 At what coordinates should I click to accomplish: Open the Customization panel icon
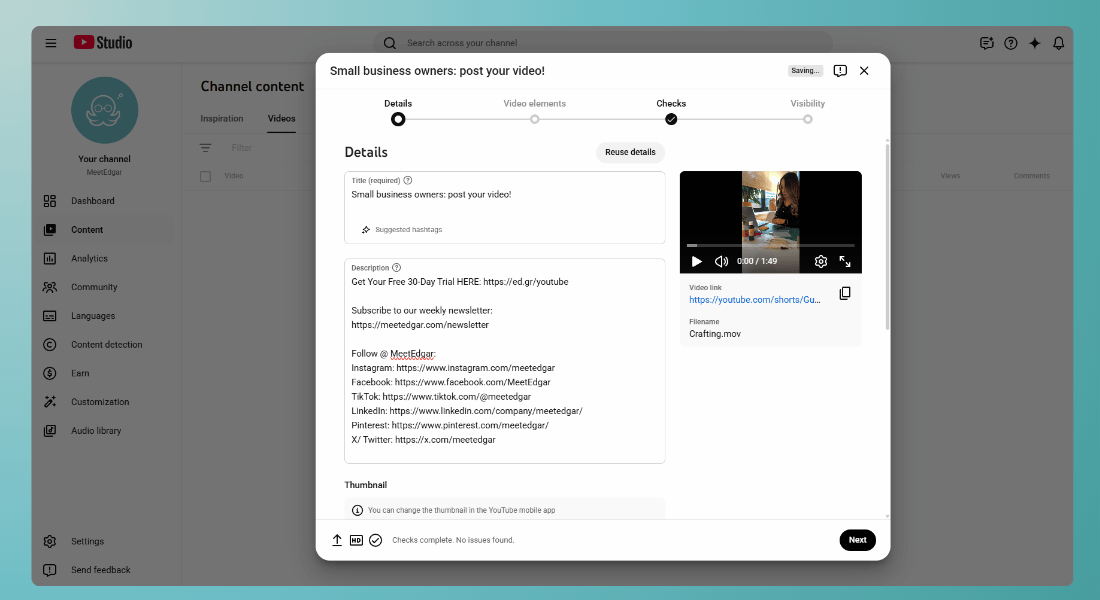click(x=49, y=401)
